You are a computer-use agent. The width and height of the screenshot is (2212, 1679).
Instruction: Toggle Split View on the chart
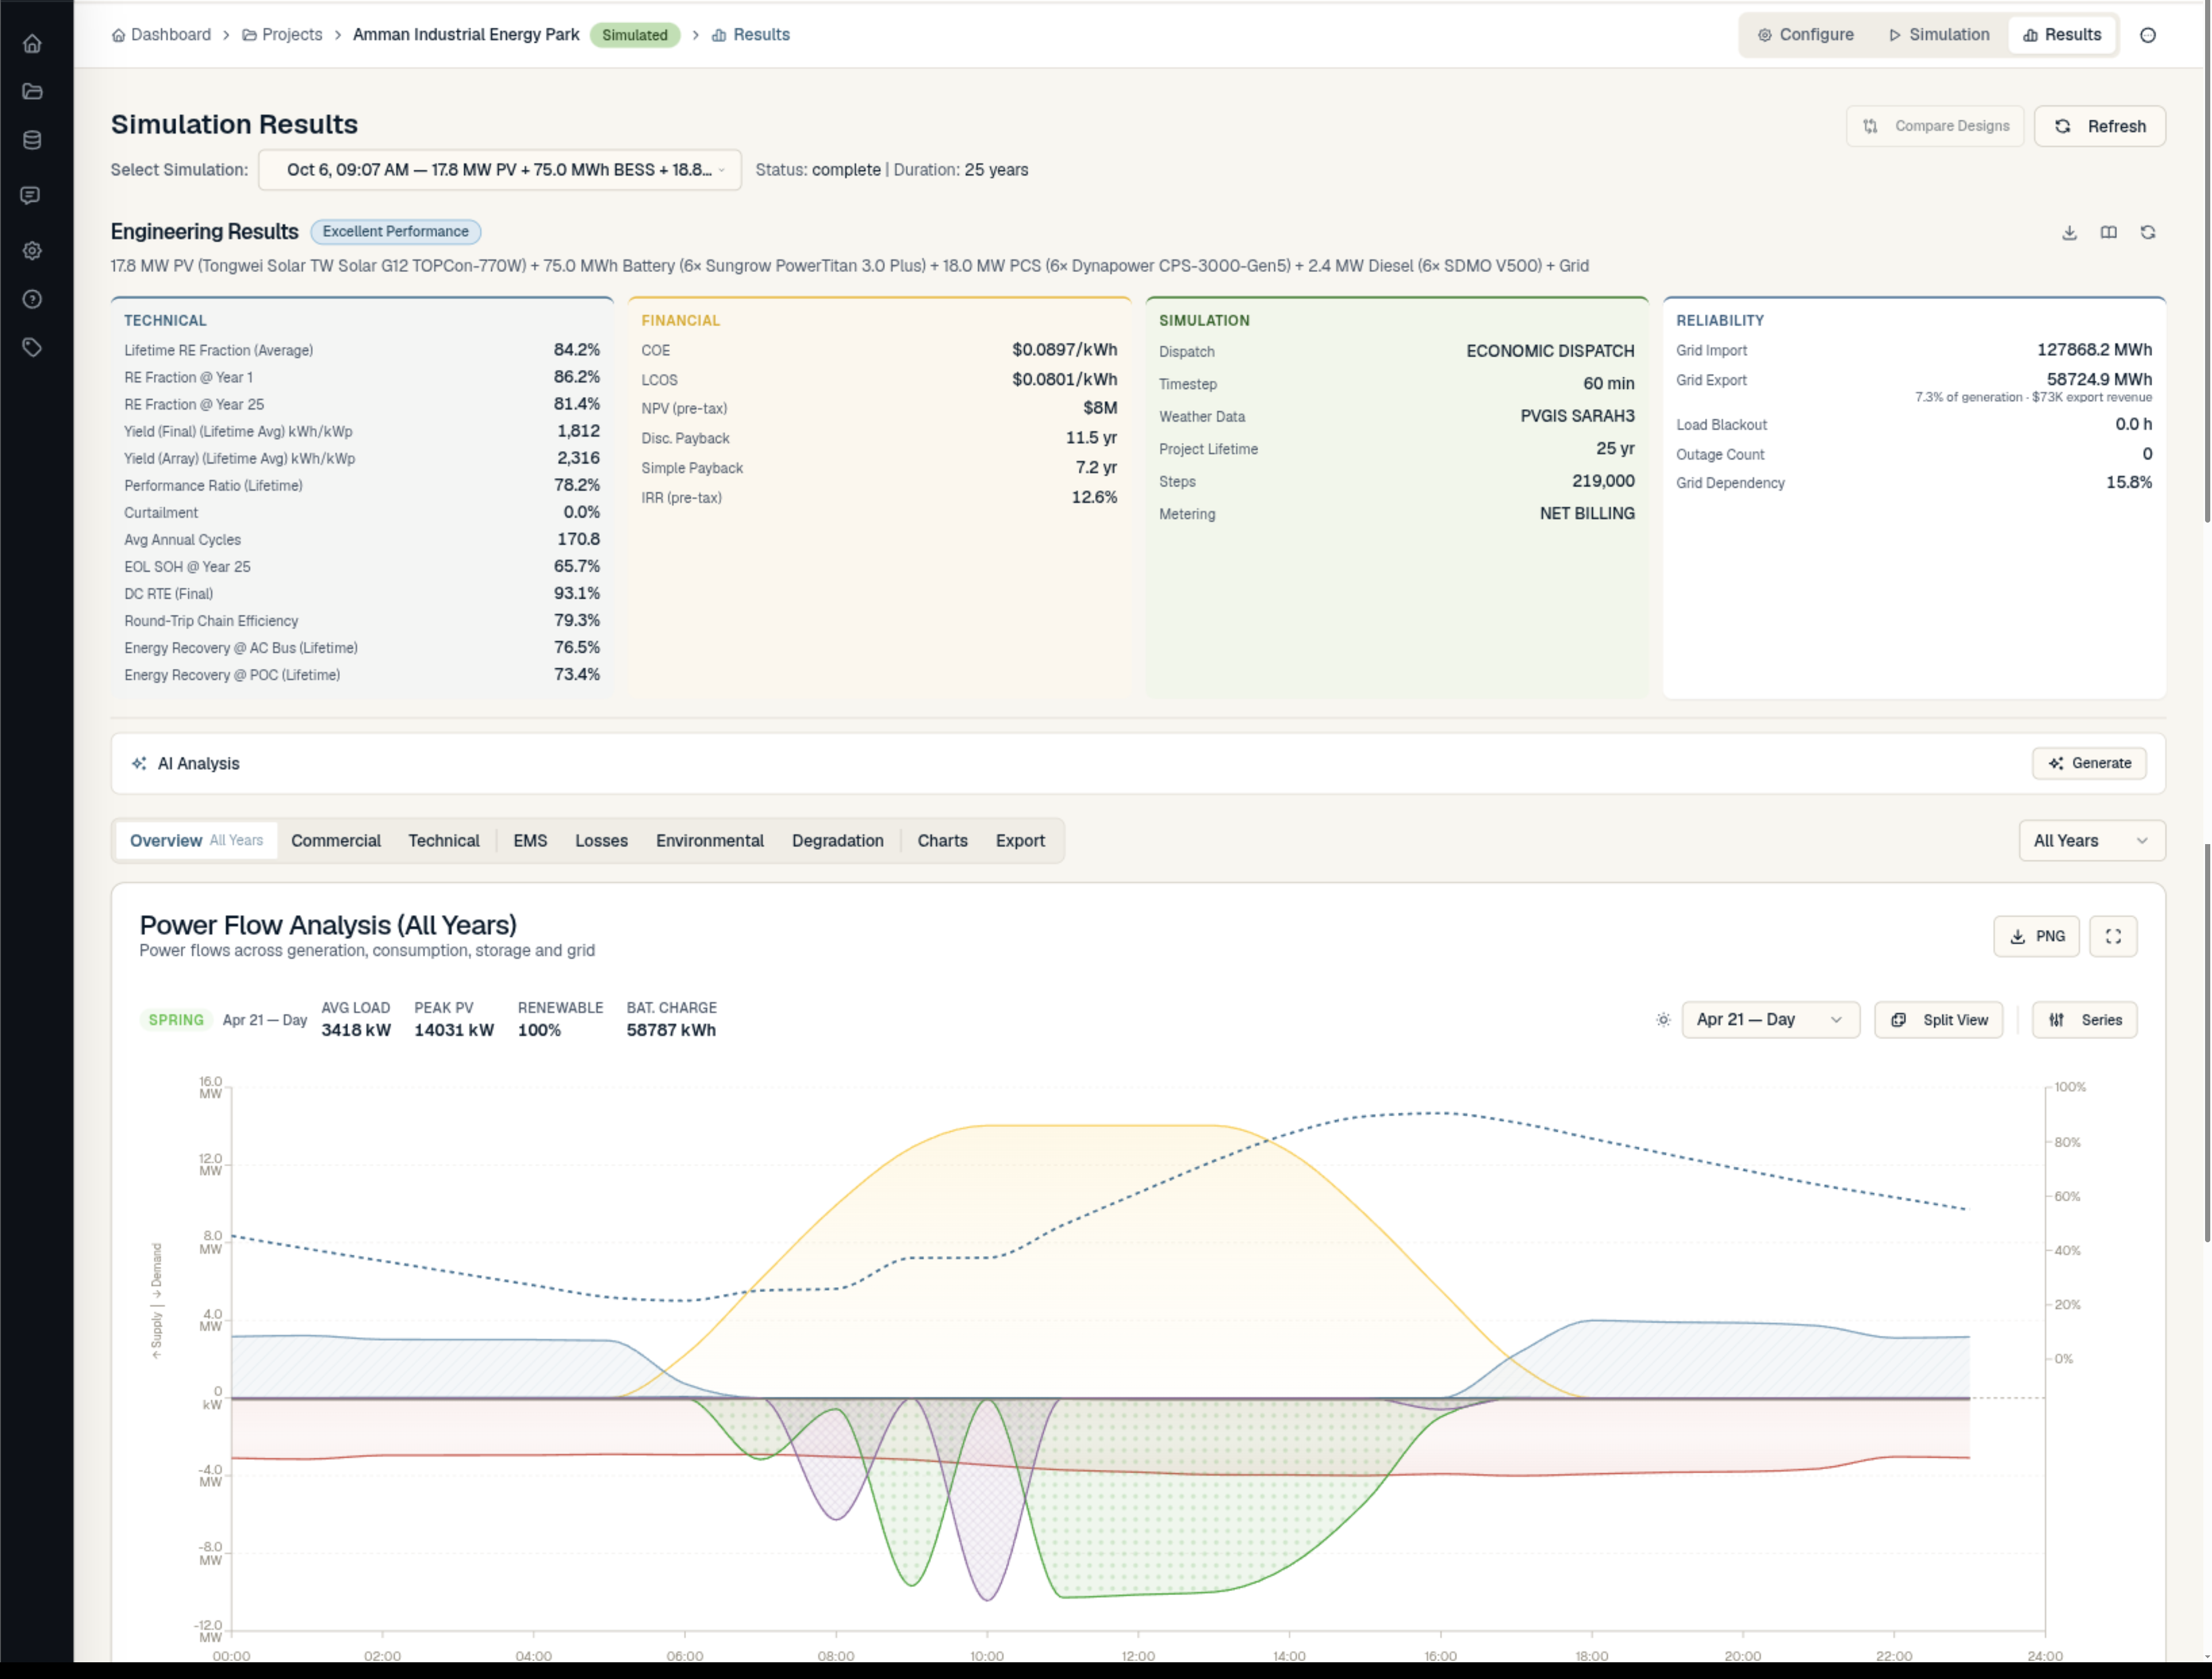[x=1938, y=1020]
